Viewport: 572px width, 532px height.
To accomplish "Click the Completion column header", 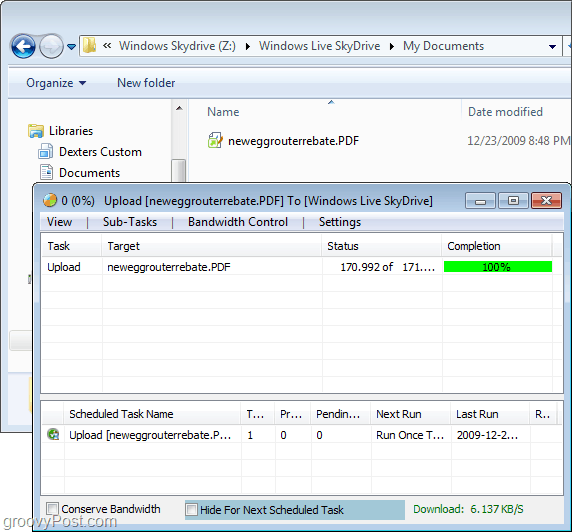I will click(497, 246).
